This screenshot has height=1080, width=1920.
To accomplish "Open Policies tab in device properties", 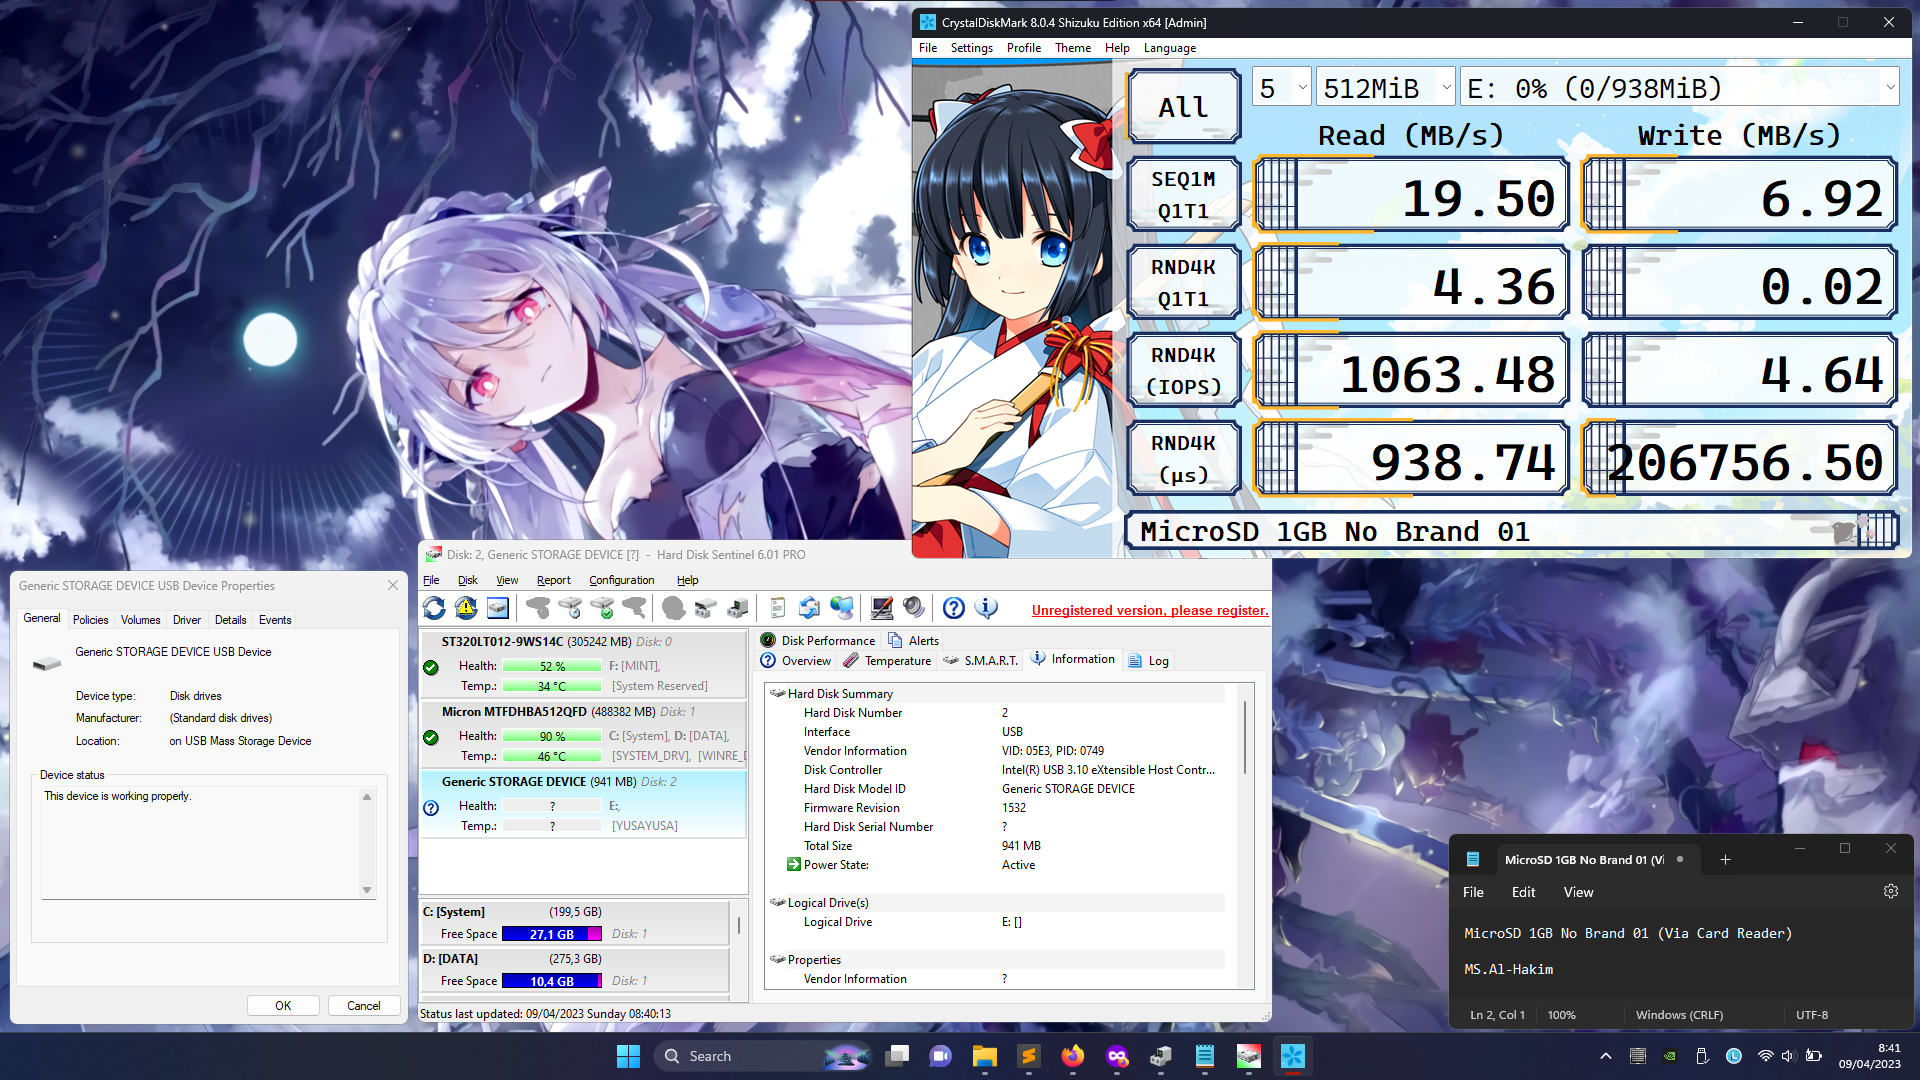I will 90,620.
